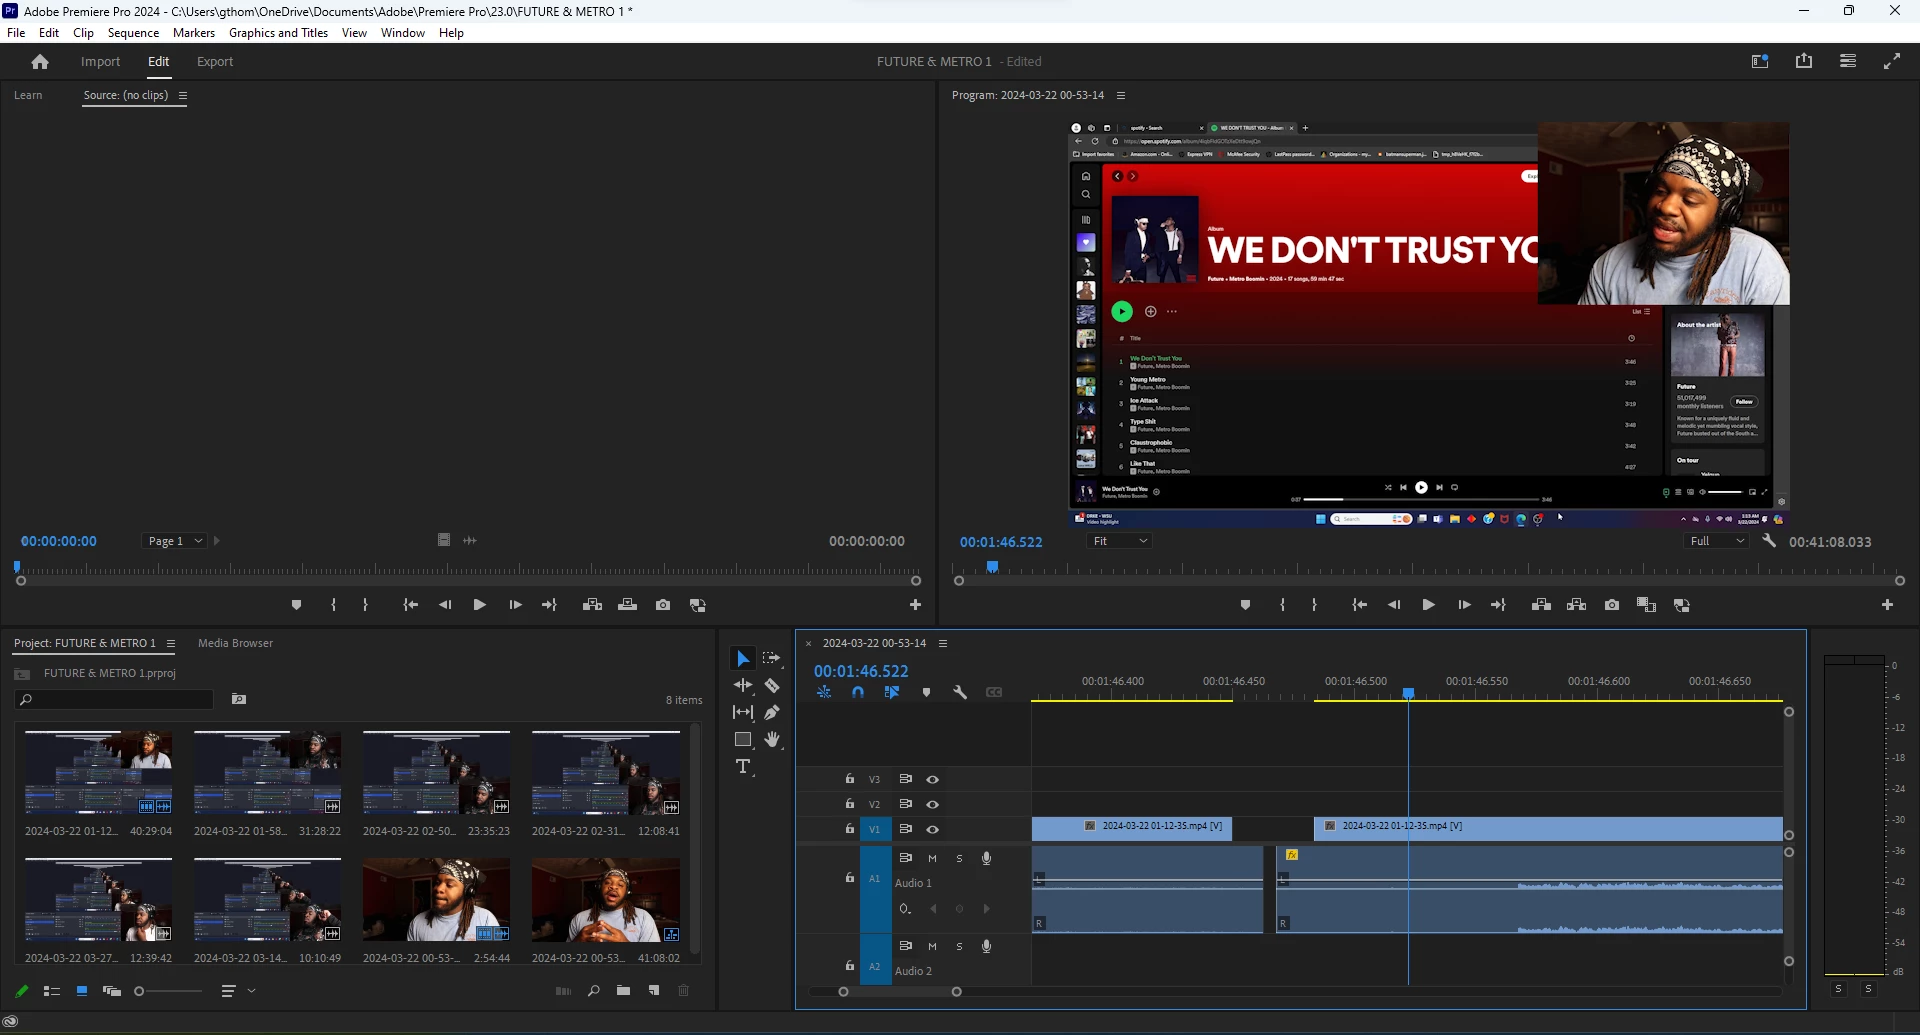Viewport: 1920px width, 1035px height.
Task: Play sequence in Program monitor
Action: tap(1428, 605)
